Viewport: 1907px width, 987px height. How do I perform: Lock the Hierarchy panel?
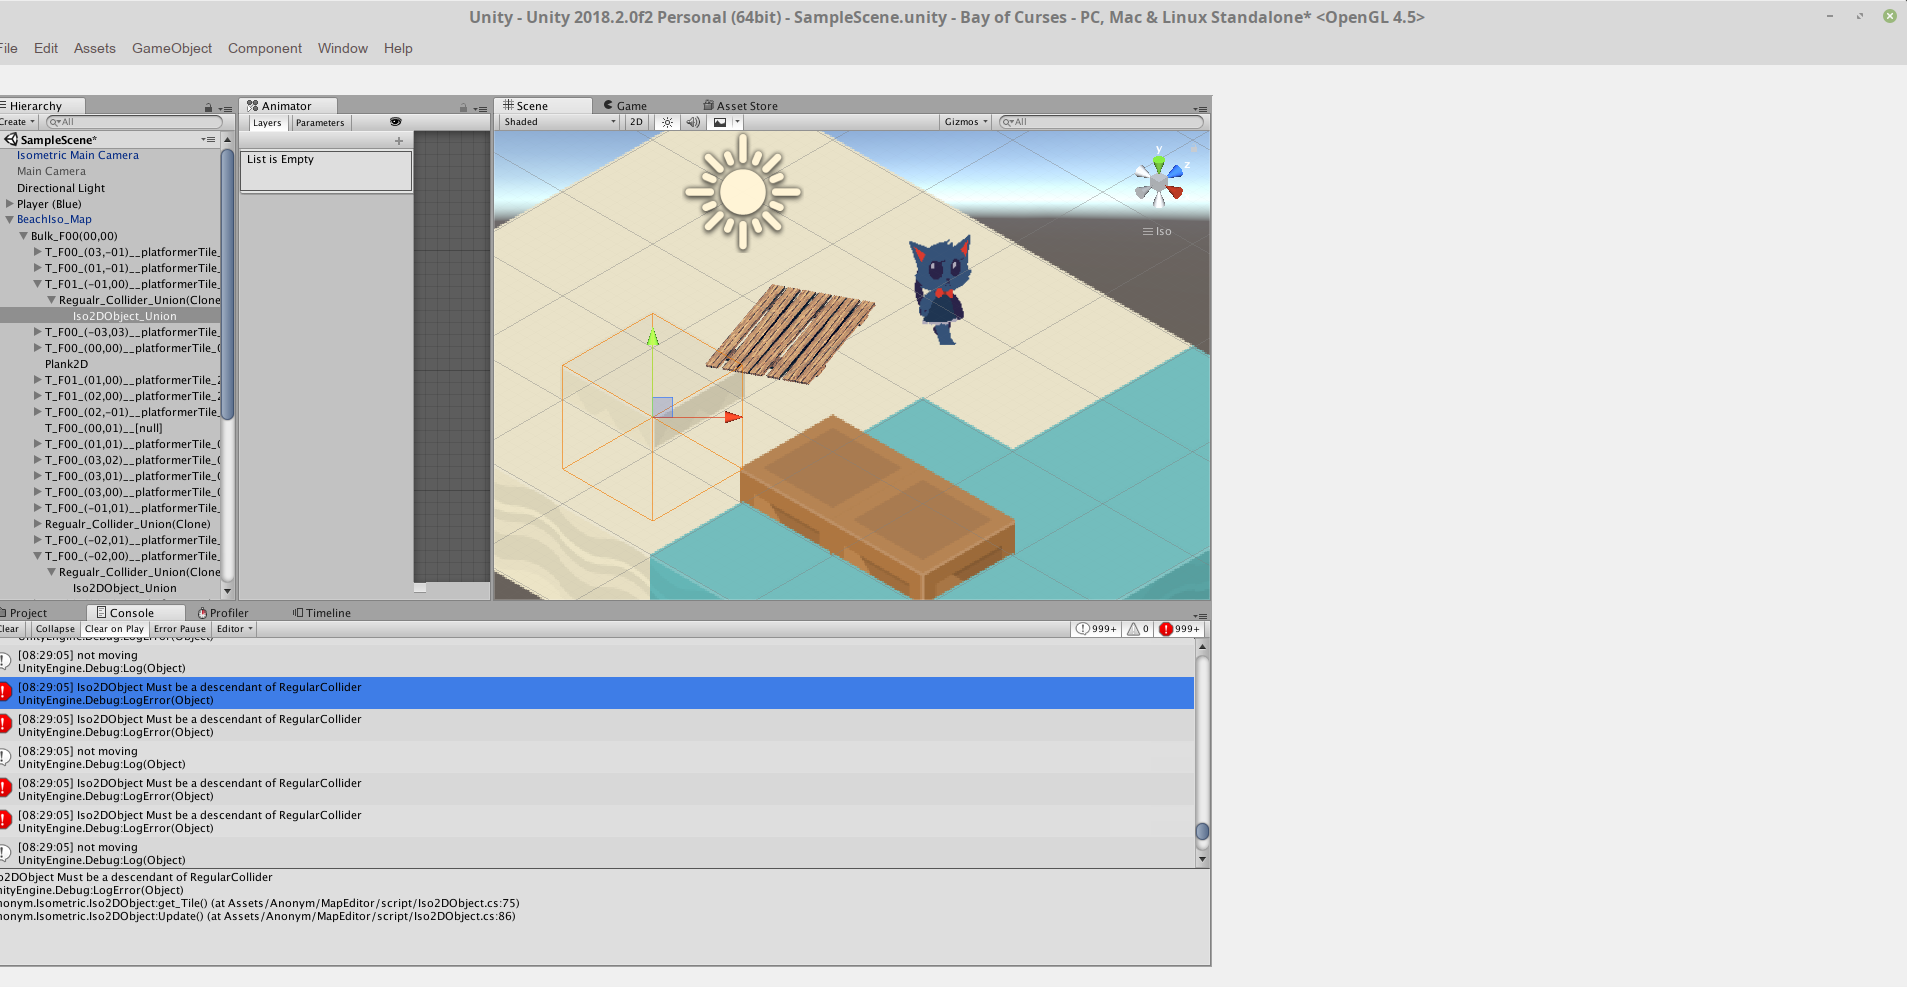[208, 108]
